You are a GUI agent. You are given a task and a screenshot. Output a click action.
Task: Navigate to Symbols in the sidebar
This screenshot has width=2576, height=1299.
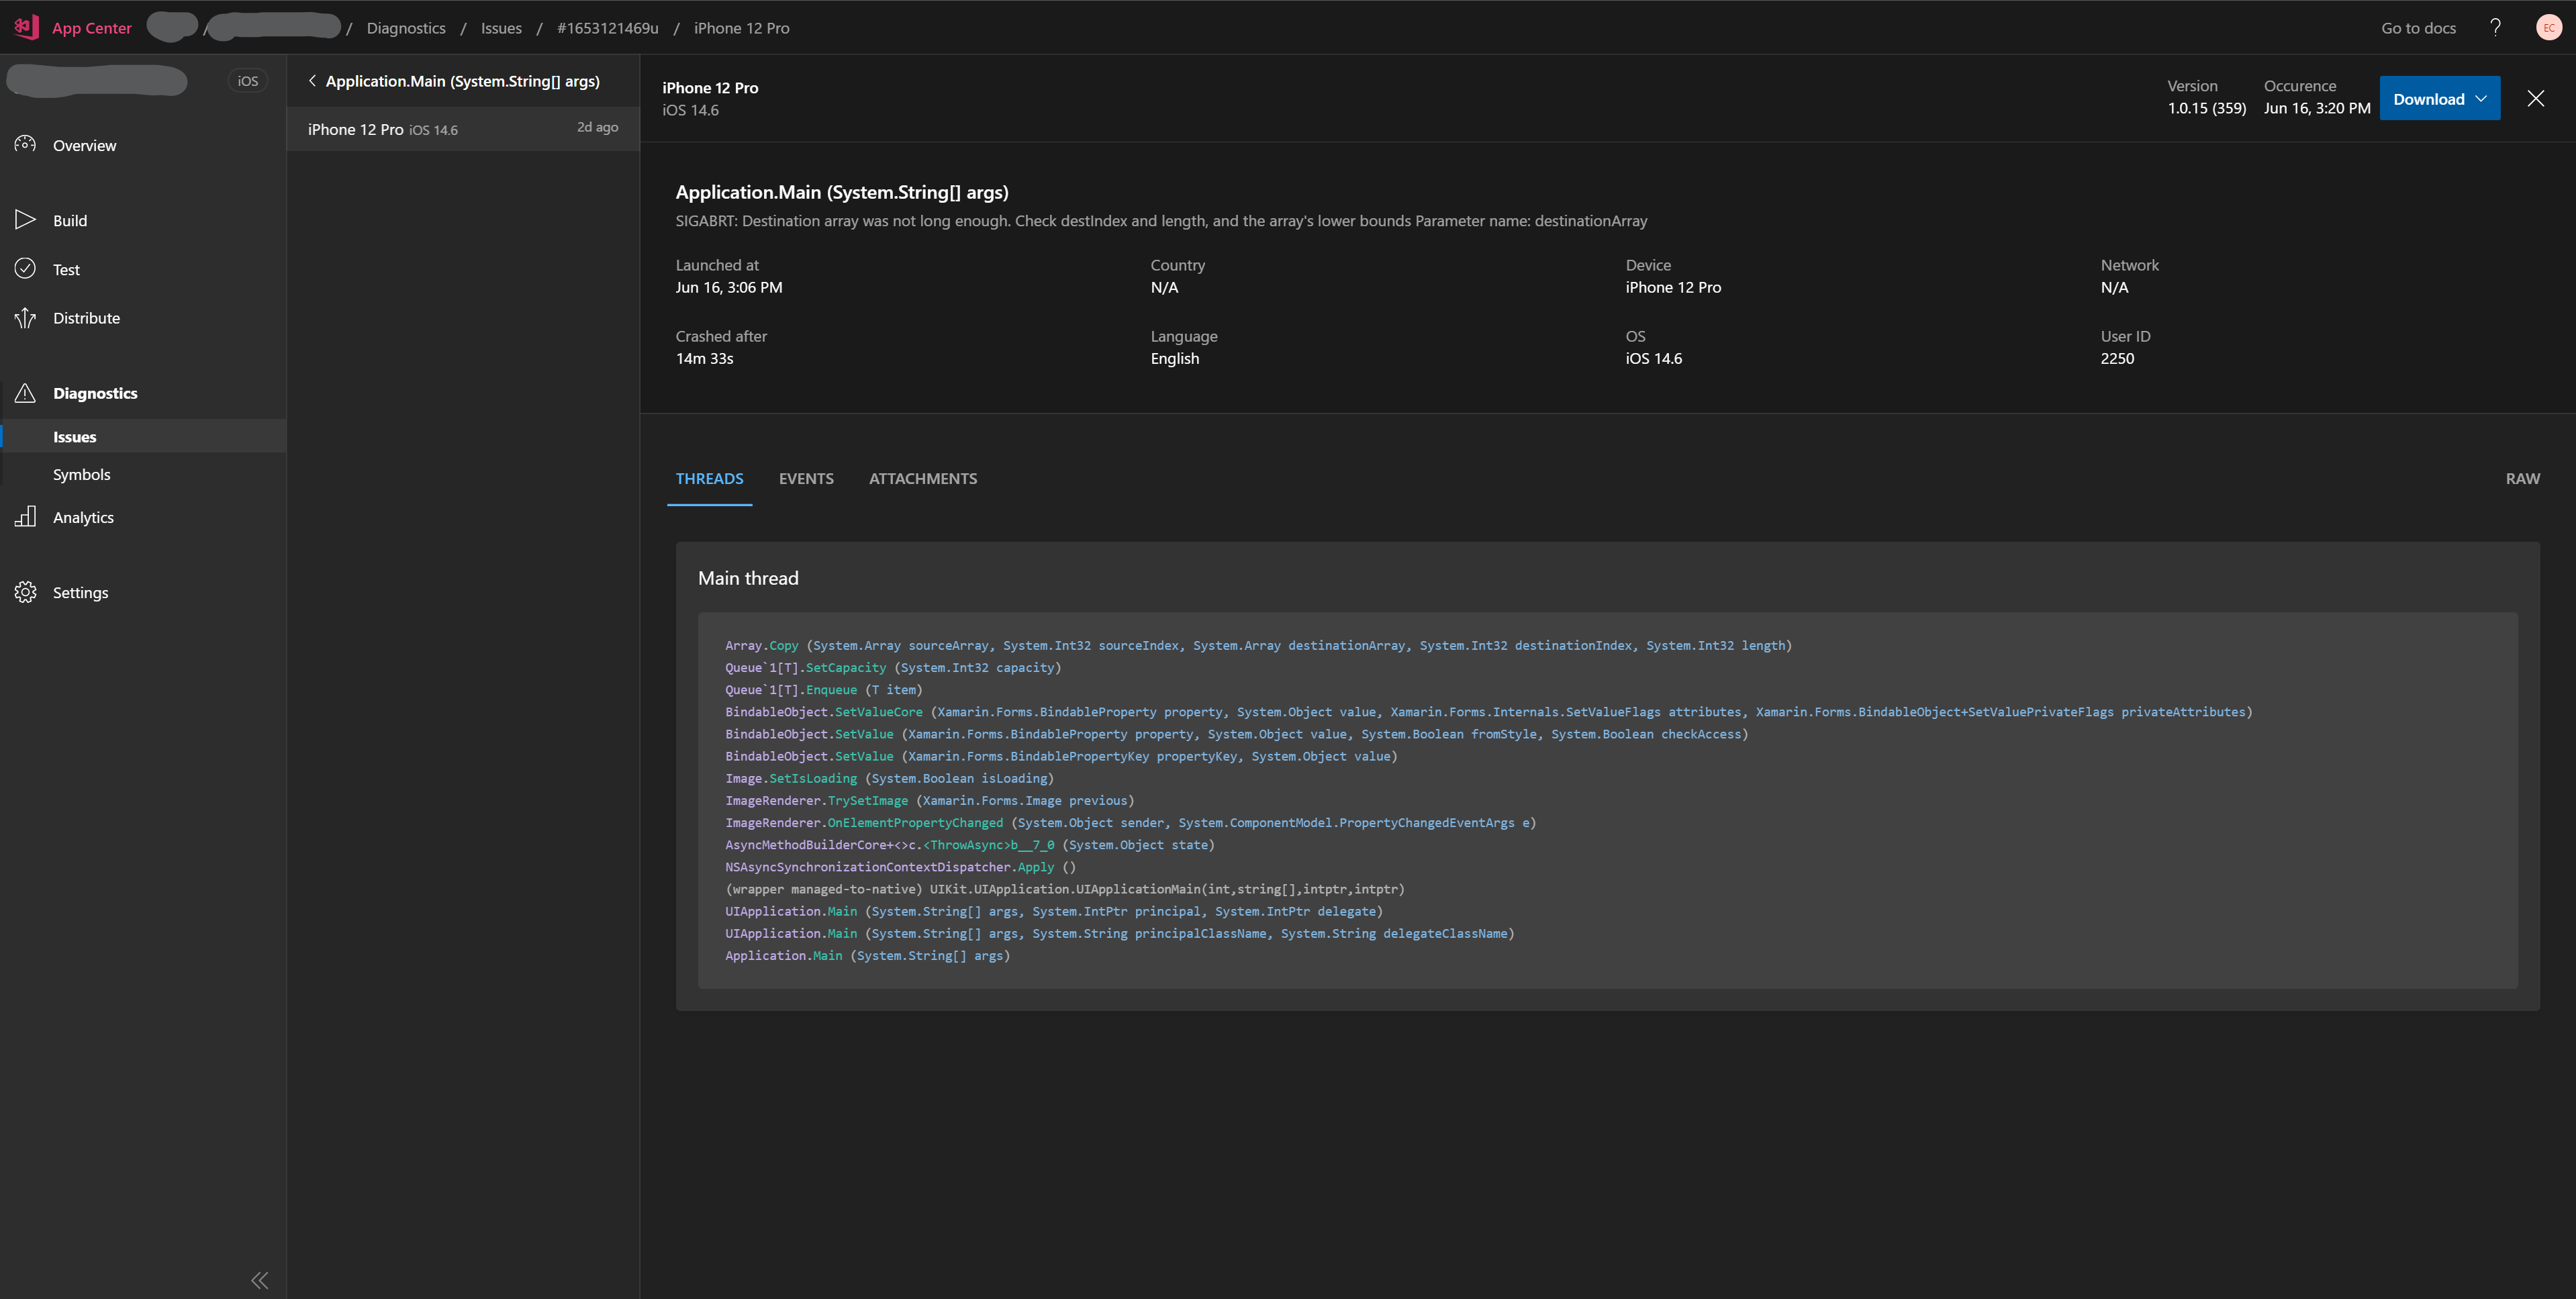[x=82, y=474]
